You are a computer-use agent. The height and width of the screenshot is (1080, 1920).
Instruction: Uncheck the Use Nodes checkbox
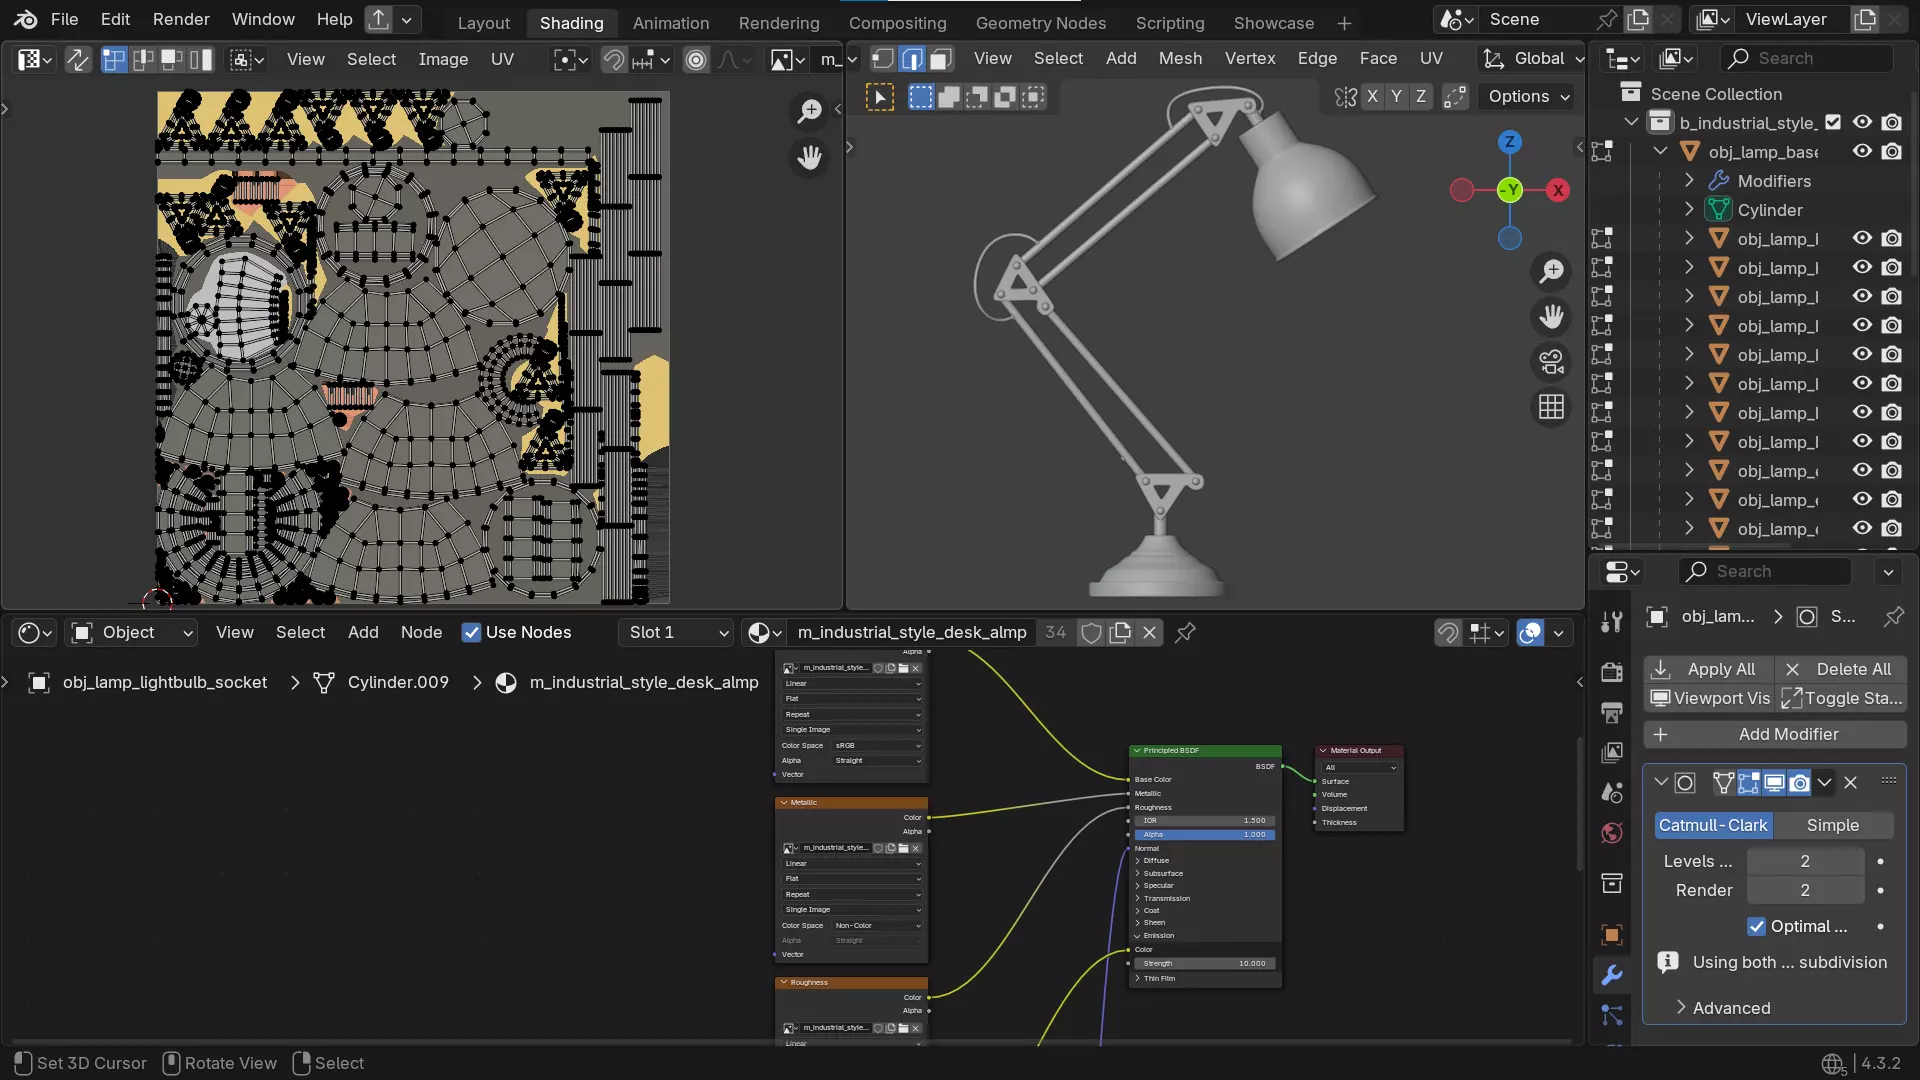click(471, 632)
